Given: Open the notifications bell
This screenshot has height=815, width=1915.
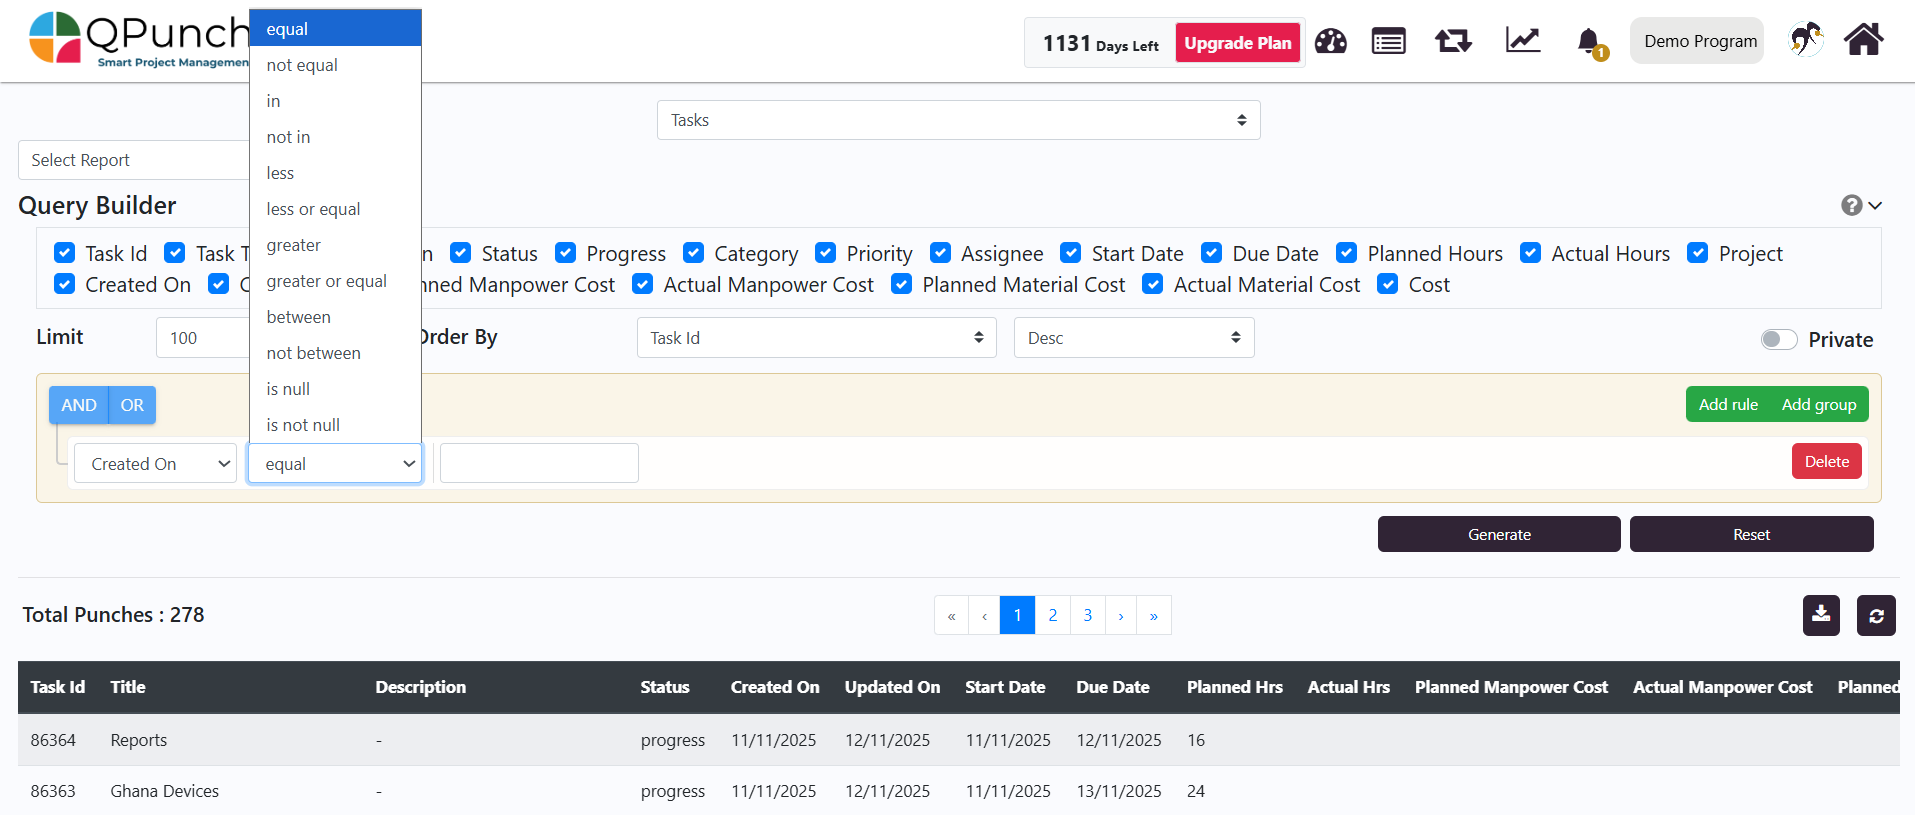Looking at the screenshot, I should point(1588,42).
